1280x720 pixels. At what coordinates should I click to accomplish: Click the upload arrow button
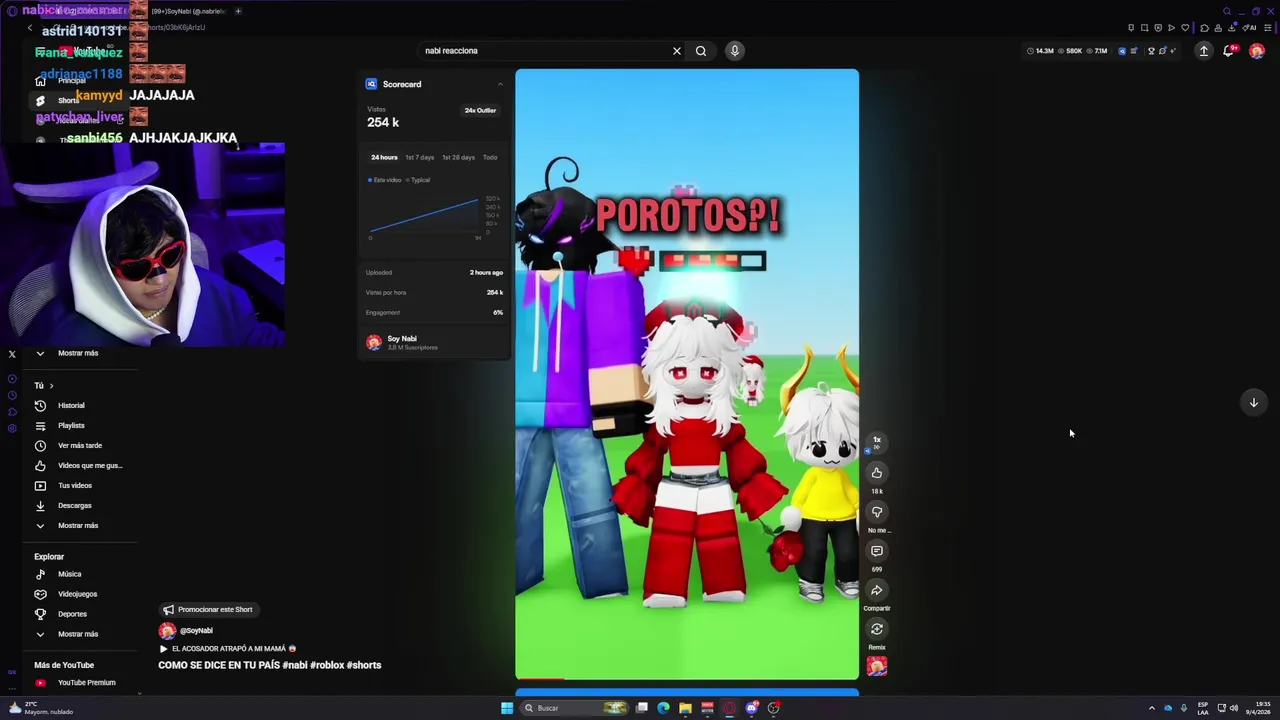point(1204,51)
